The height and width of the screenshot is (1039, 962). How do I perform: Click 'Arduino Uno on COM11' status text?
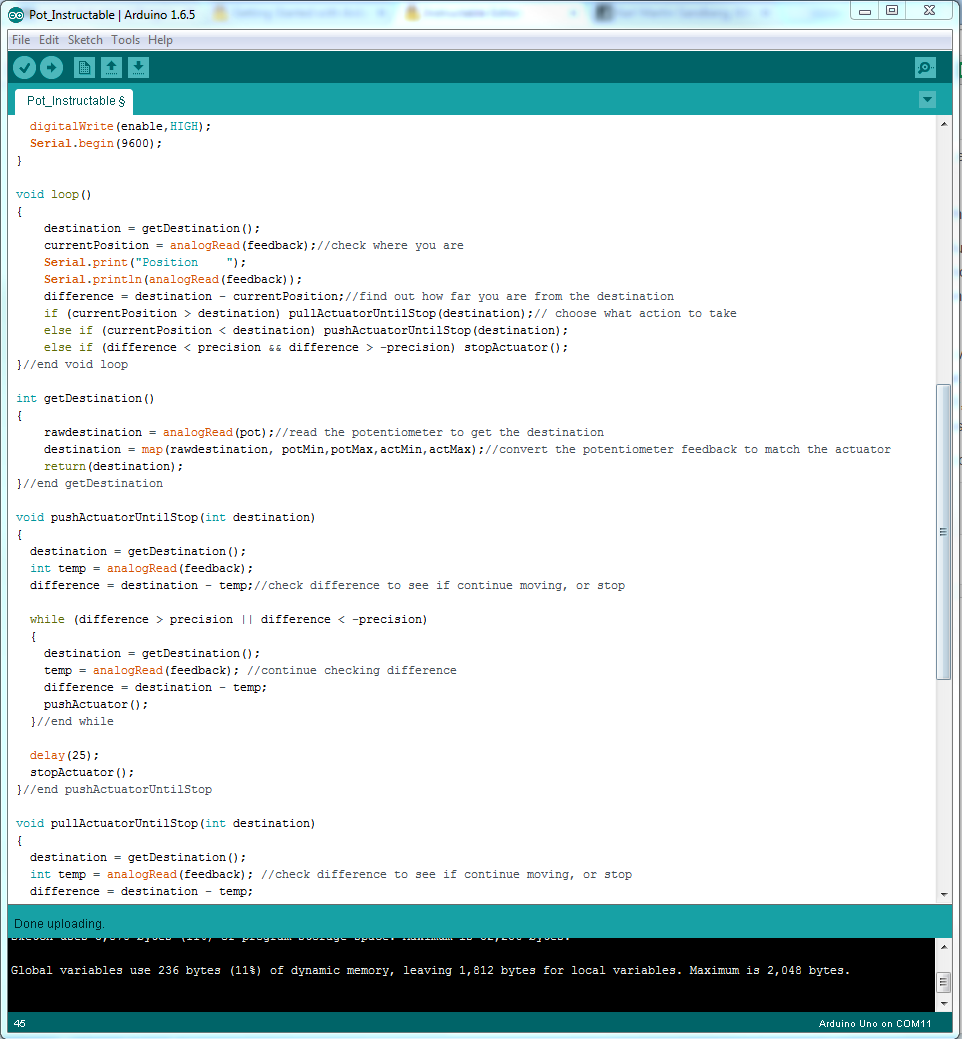tap(875, 1024)
